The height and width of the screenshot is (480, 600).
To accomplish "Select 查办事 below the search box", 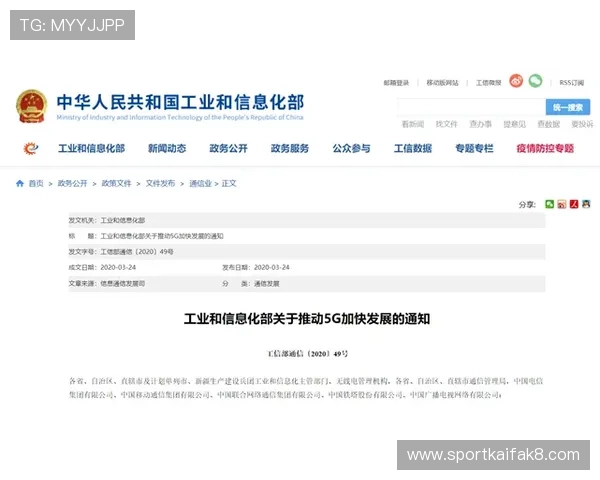I will [481, 124].
